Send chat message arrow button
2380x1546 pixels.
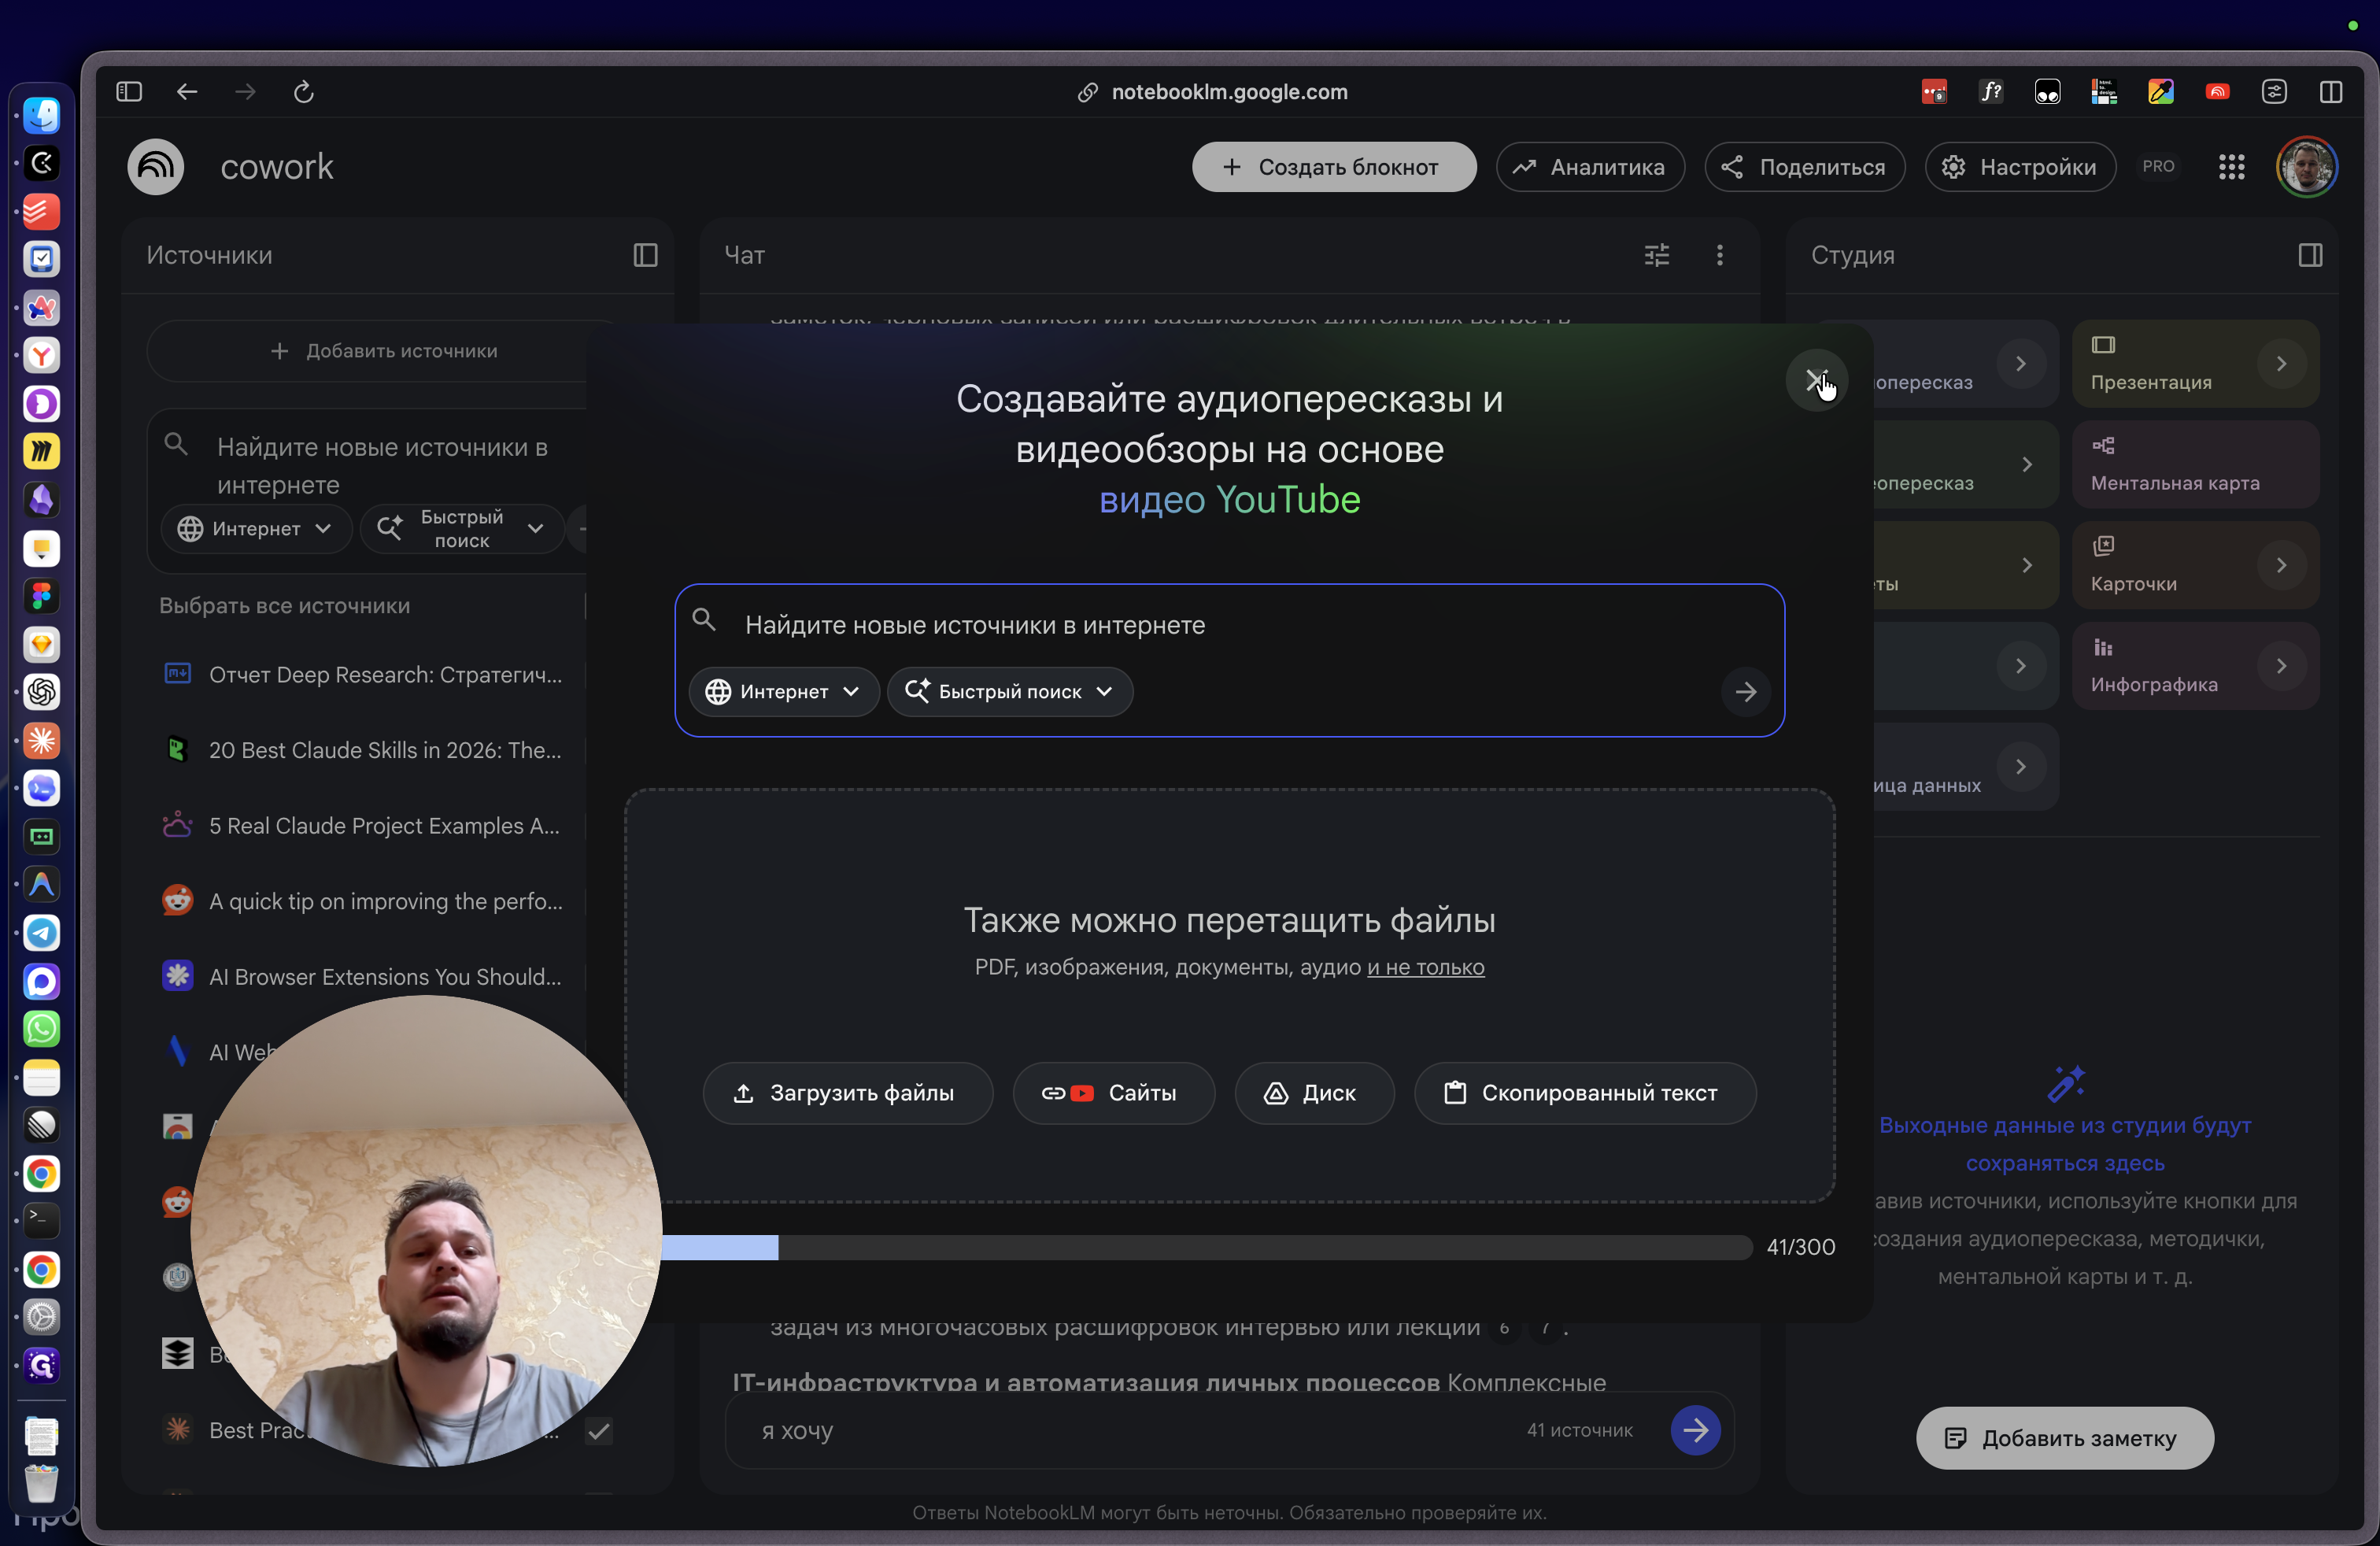pos(1695,1430)
